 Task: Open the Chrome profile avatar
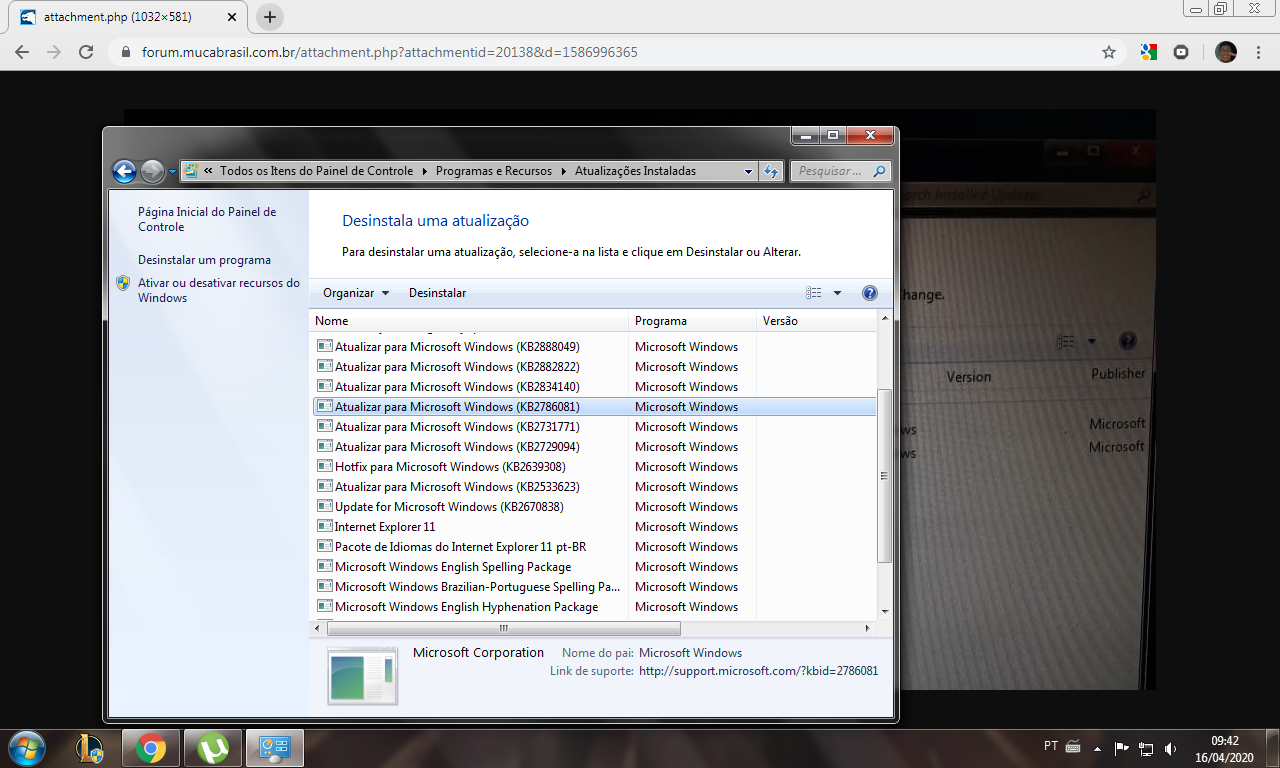1225,52
